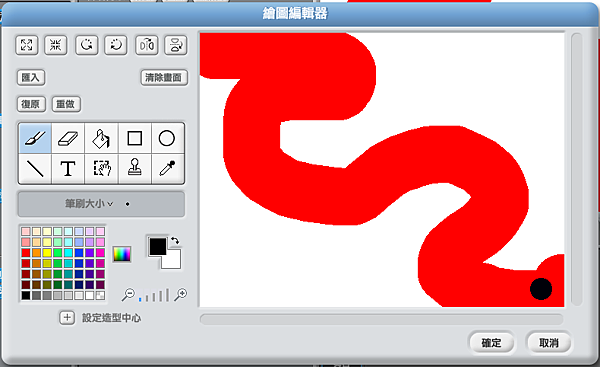
Task: Select the rectangle tool
Action: pos(134,138)
